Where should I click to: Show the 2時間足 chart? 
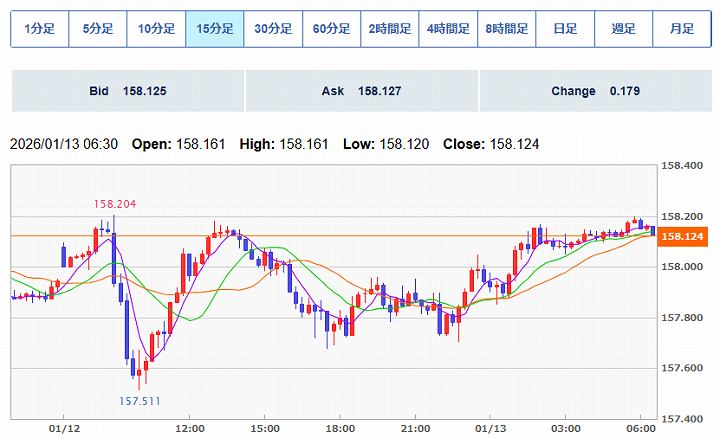tap(390, 29)
